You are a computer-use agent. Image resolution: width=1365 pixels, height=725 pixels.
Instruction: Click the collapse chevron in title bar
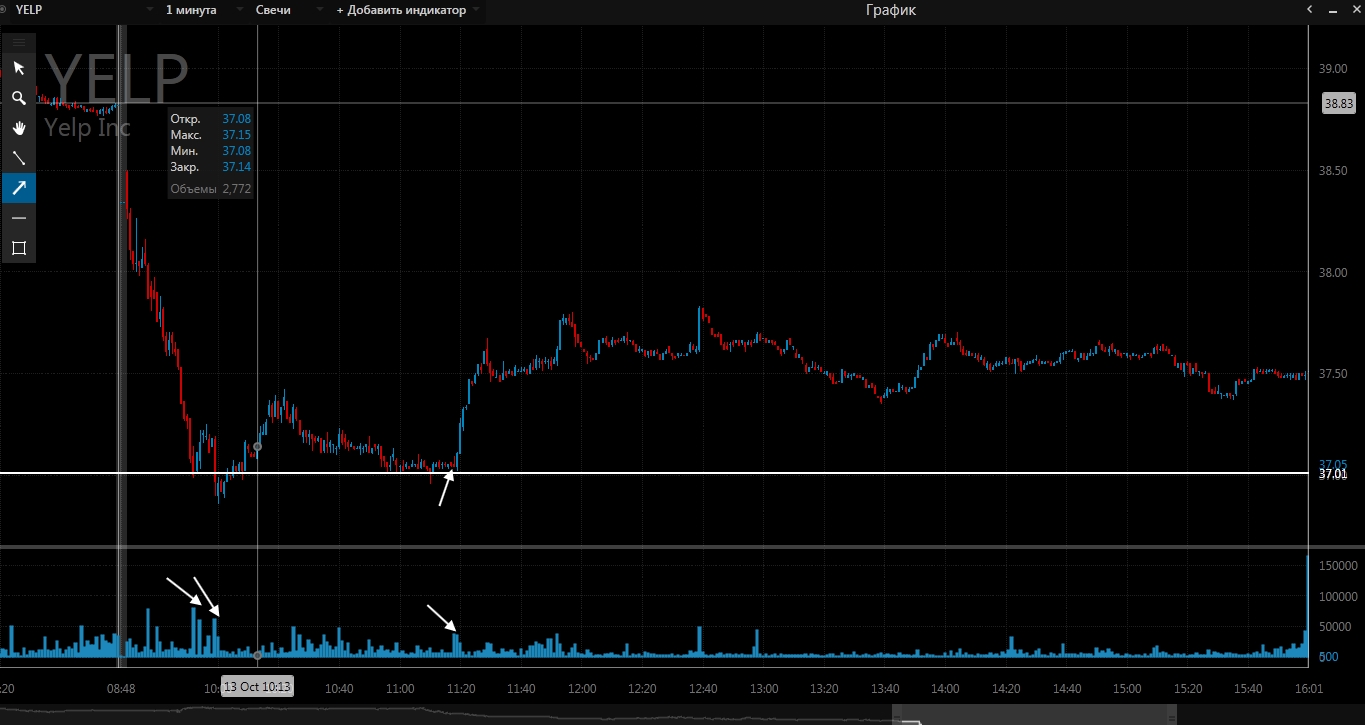[1309, 10]
